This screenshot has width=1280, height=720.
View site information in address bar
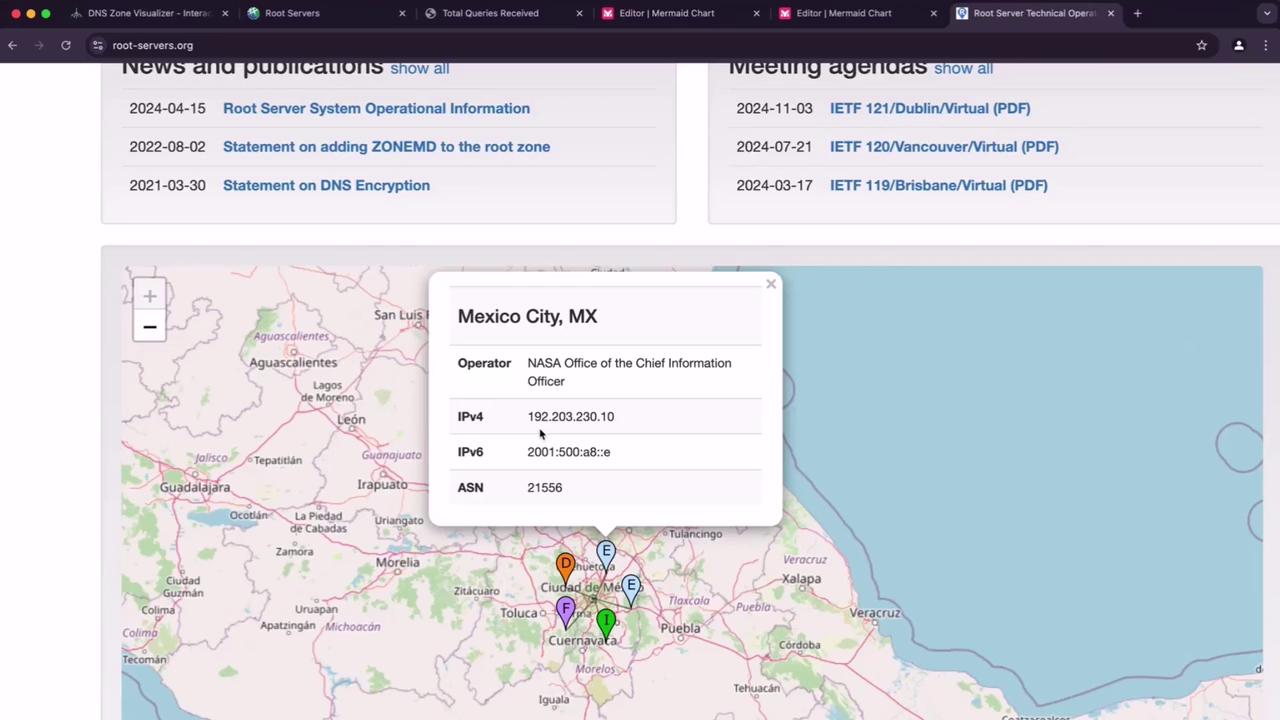[97, 45]
